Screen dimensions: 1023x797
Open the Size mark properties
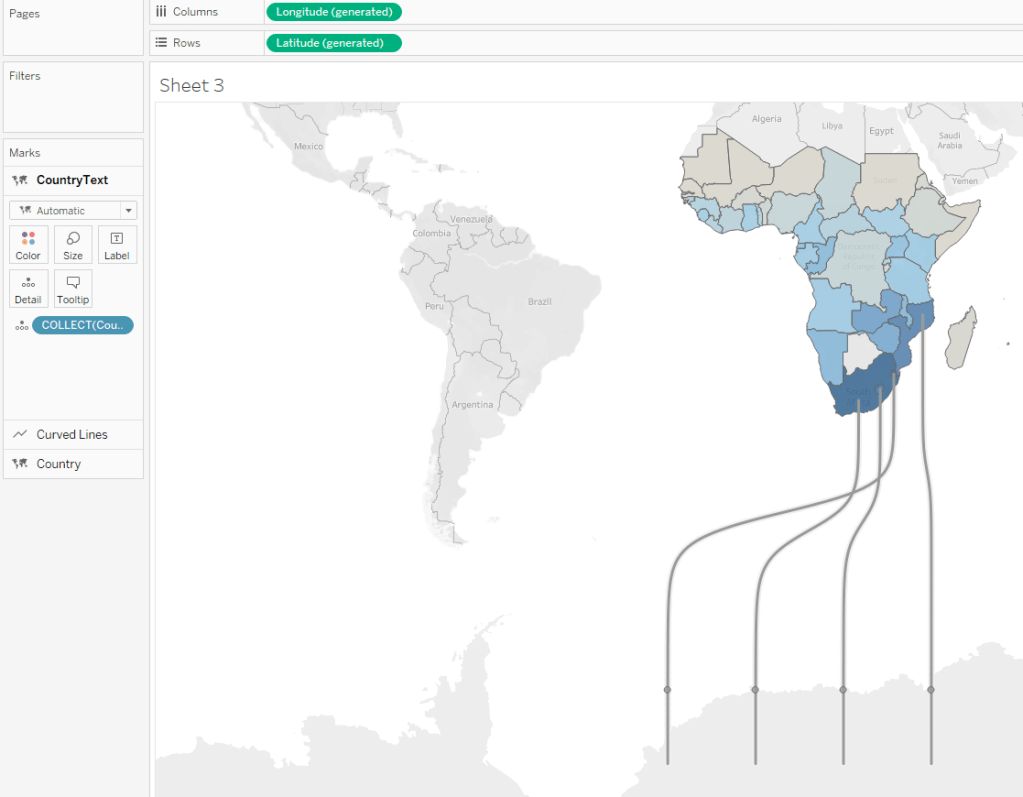coord(73,244)
